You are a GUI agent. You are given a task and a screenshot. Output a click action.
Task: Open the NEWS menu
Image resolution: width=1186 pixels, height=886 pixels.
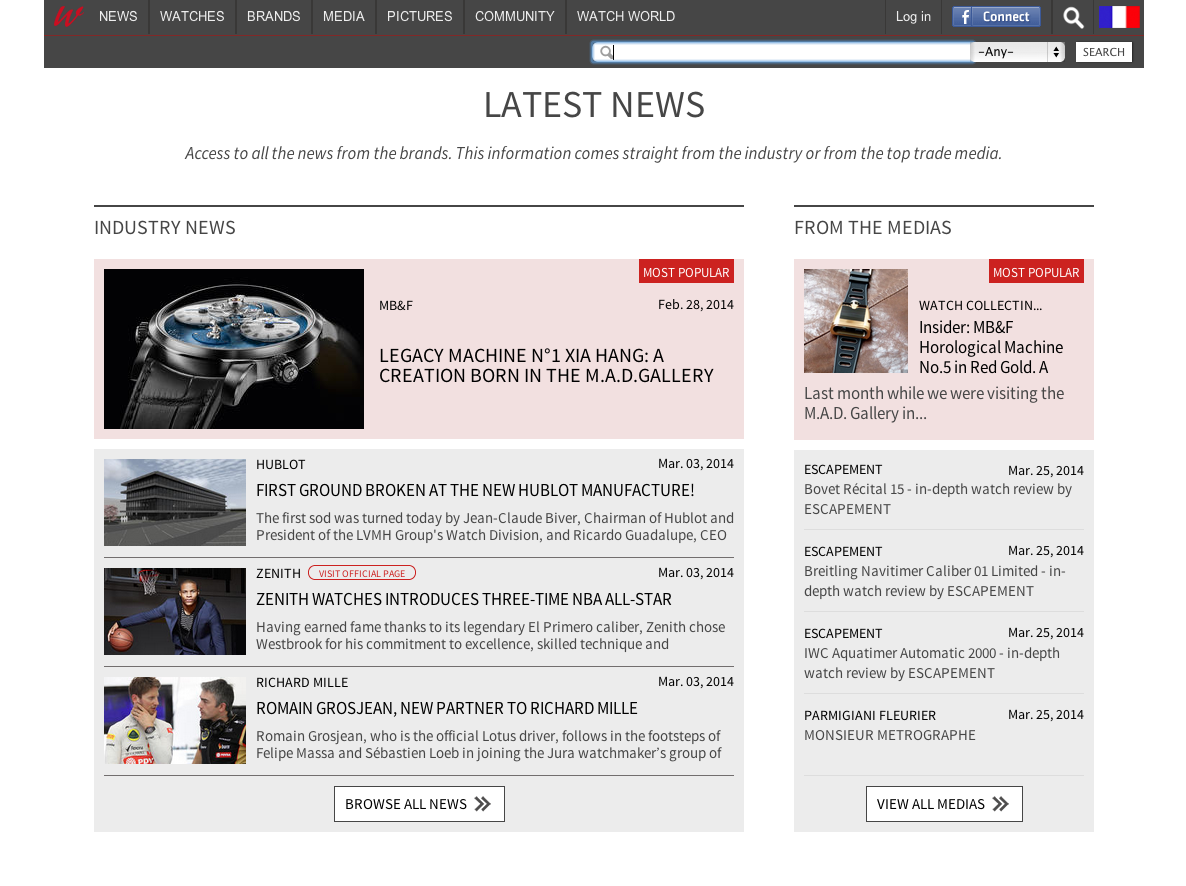(x=118, y=17)
